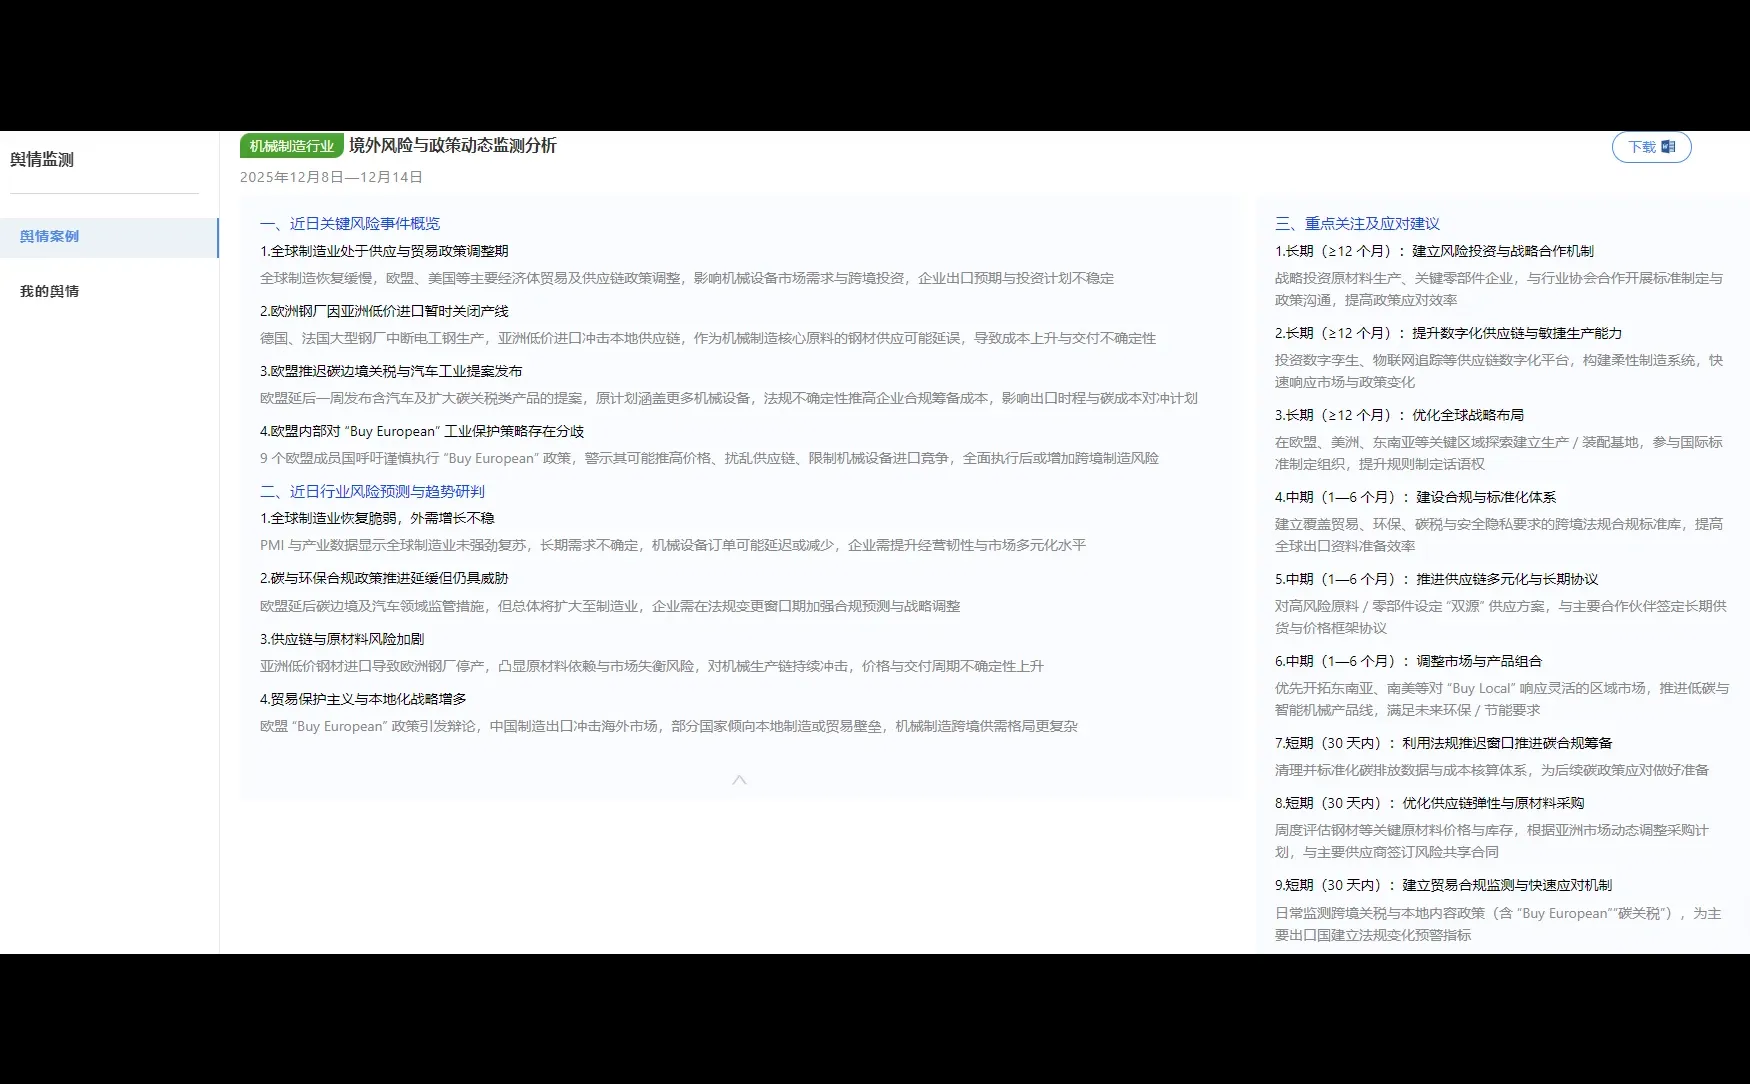This screenshot has height=1084, width=1750.
Task: Toggle selection of the 舆情案例 sidebar item
Action: point(48,236)
